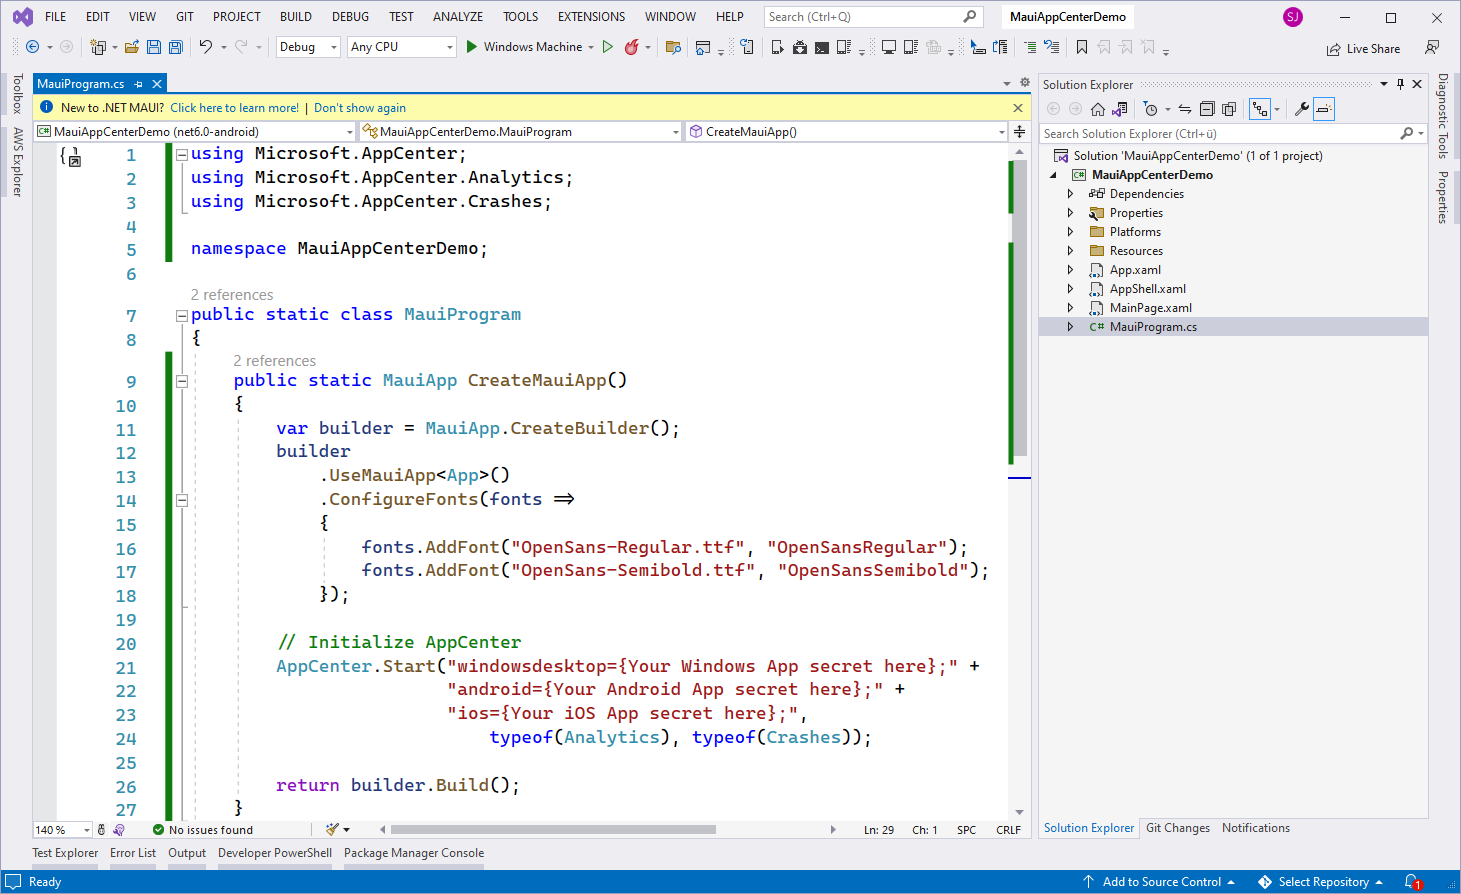Click the Undo arrow icon
1461x894 pixels.
click(205, 47)
